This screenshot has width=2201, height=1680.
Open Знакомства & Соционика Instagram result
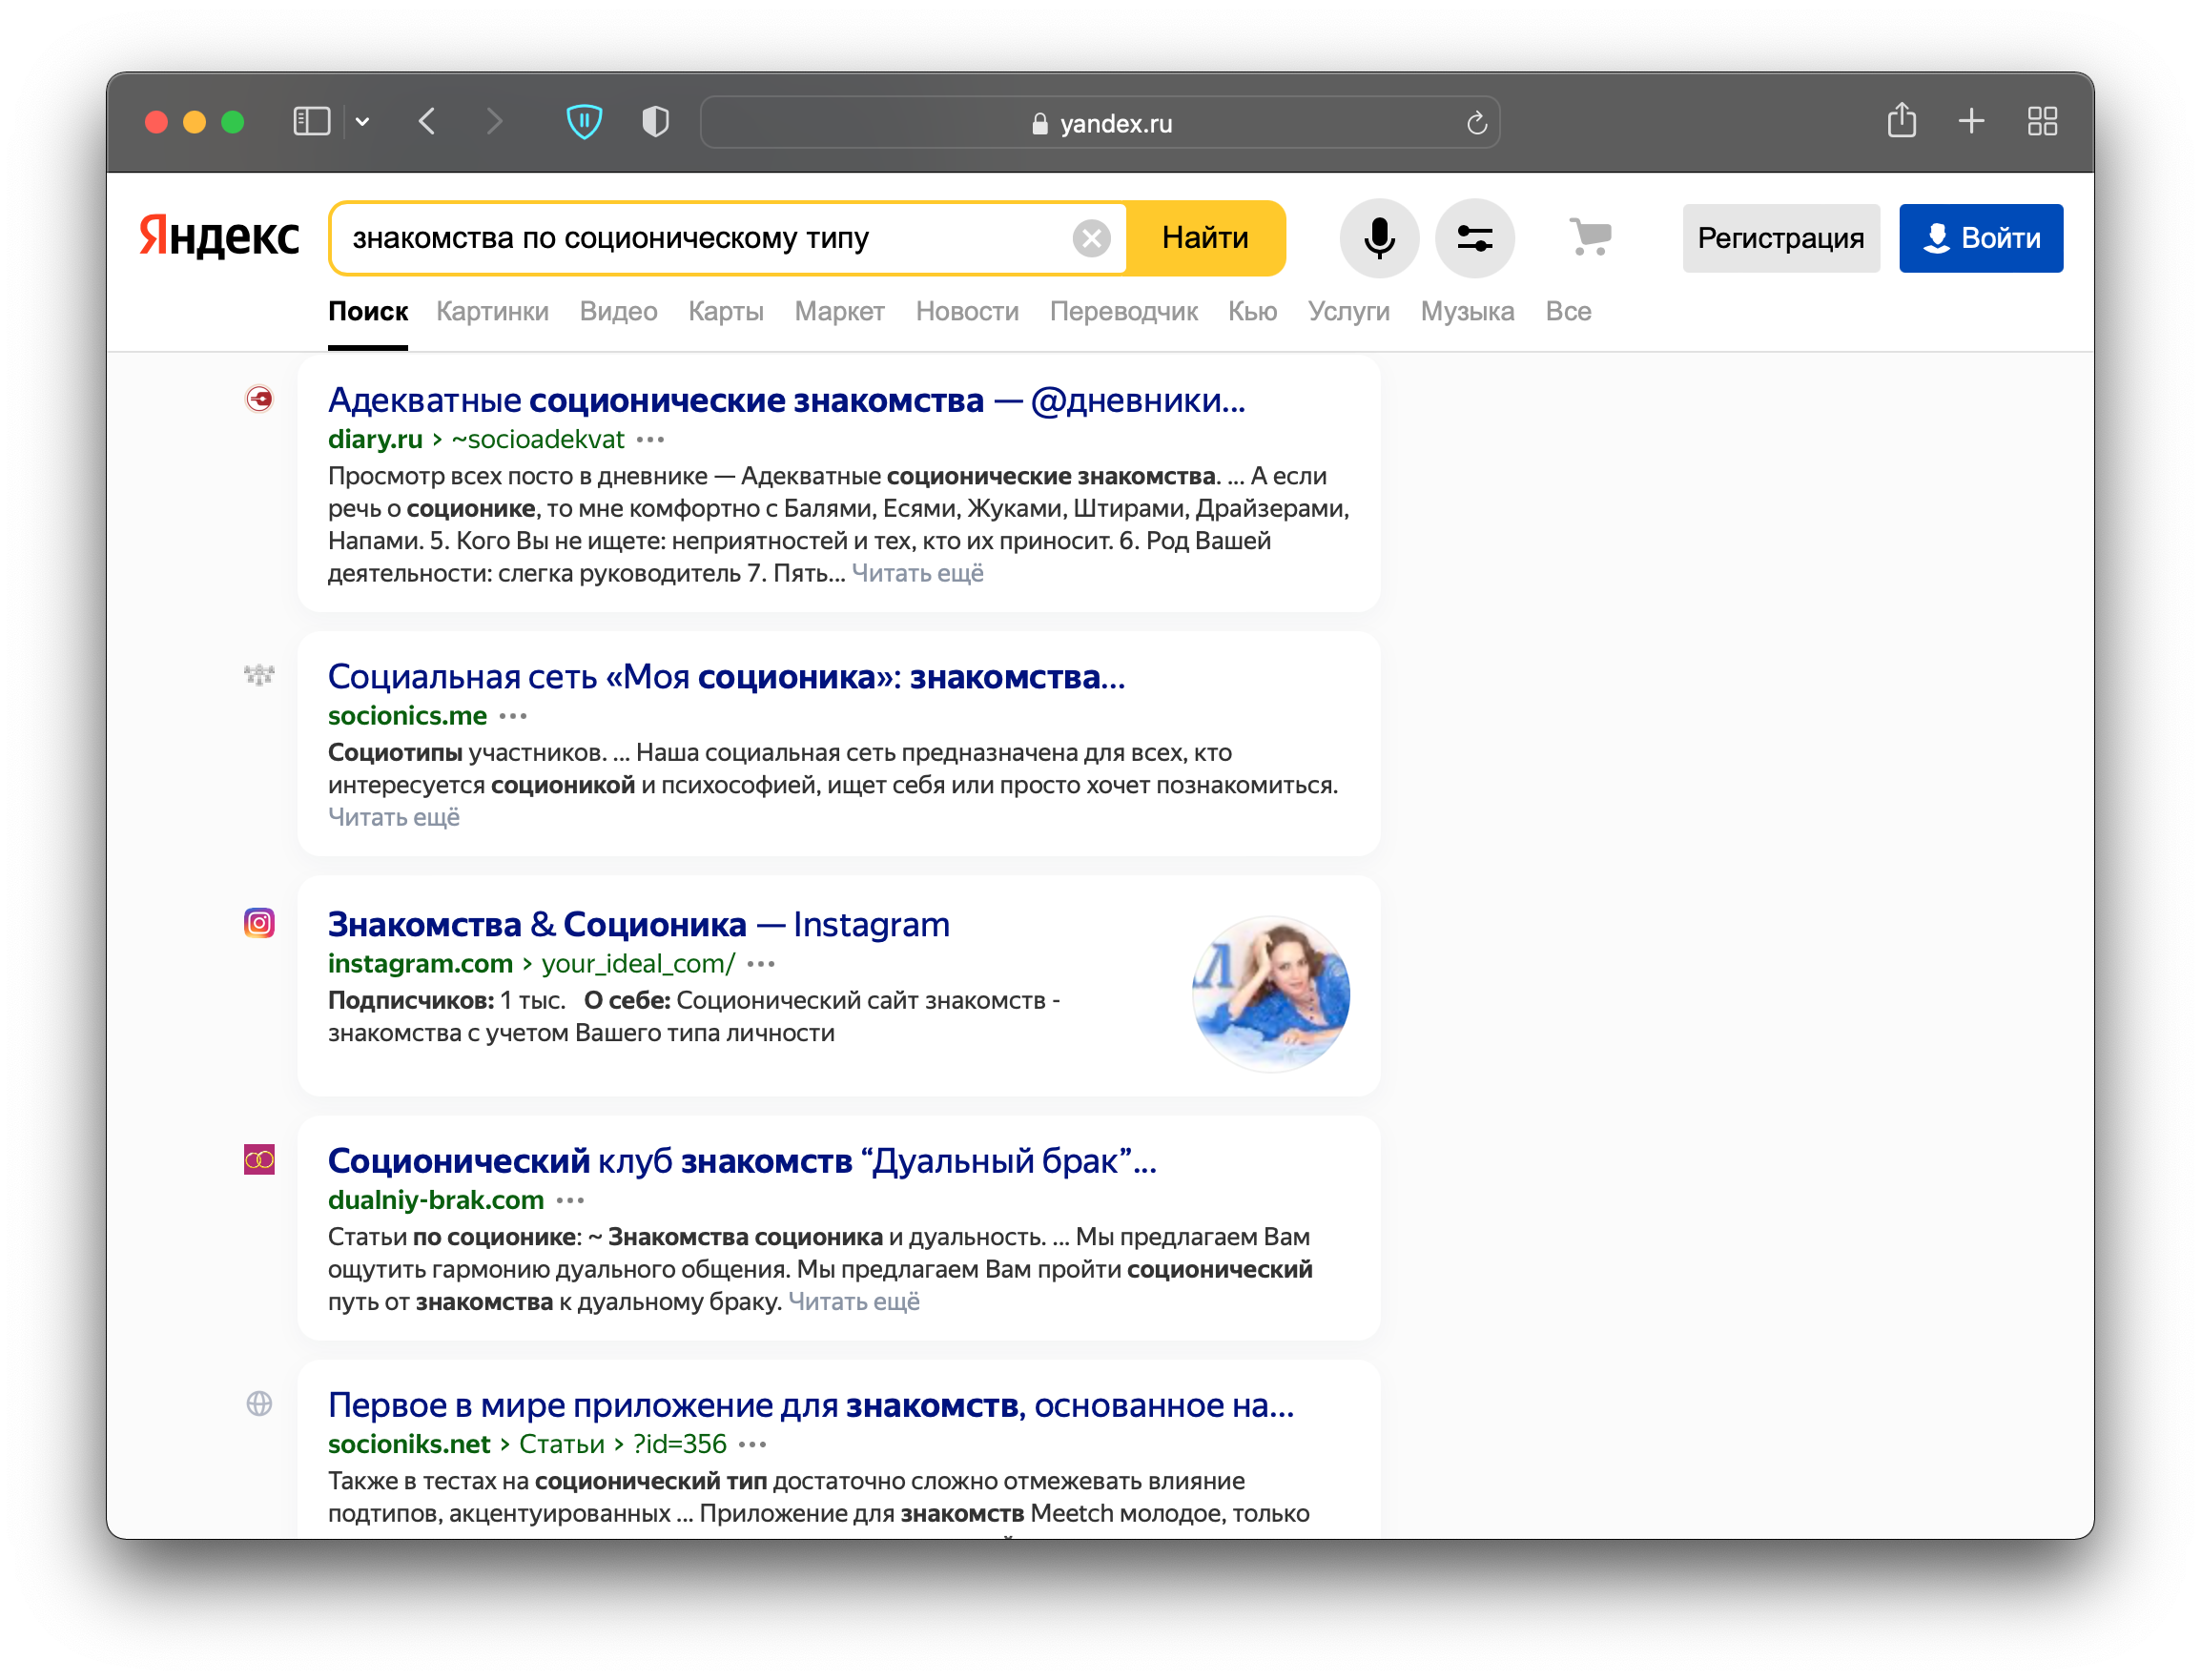[x=638, y=924]
